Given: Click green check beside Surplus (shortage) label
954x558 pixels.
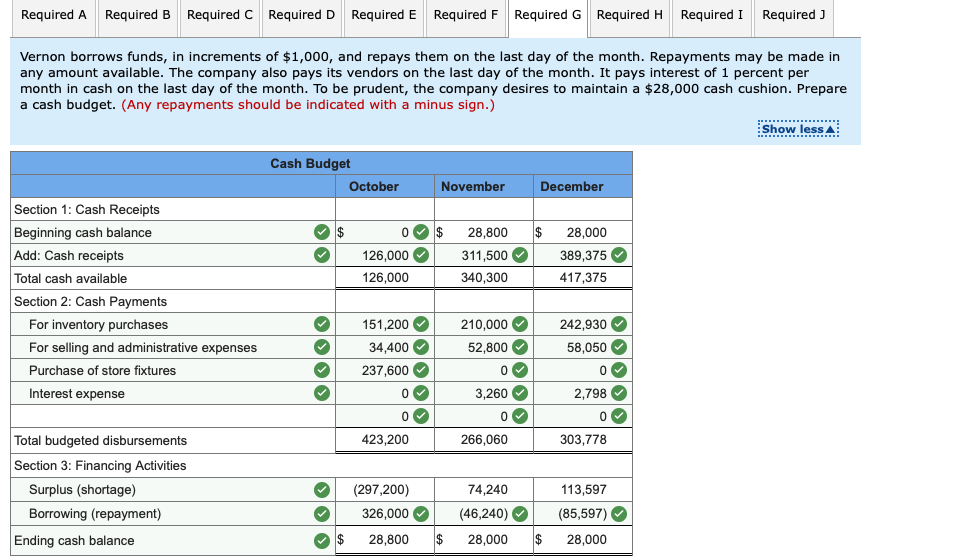Looking at the screenshot, I should click(x=322, y=489).
